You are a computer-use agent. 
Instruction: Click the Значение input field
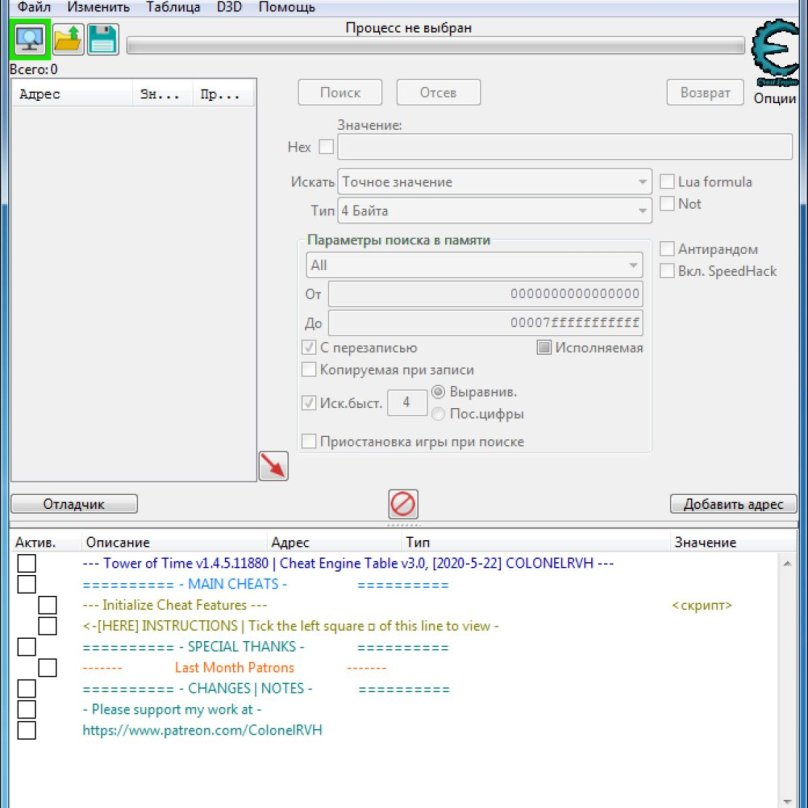tap(565, 147)
